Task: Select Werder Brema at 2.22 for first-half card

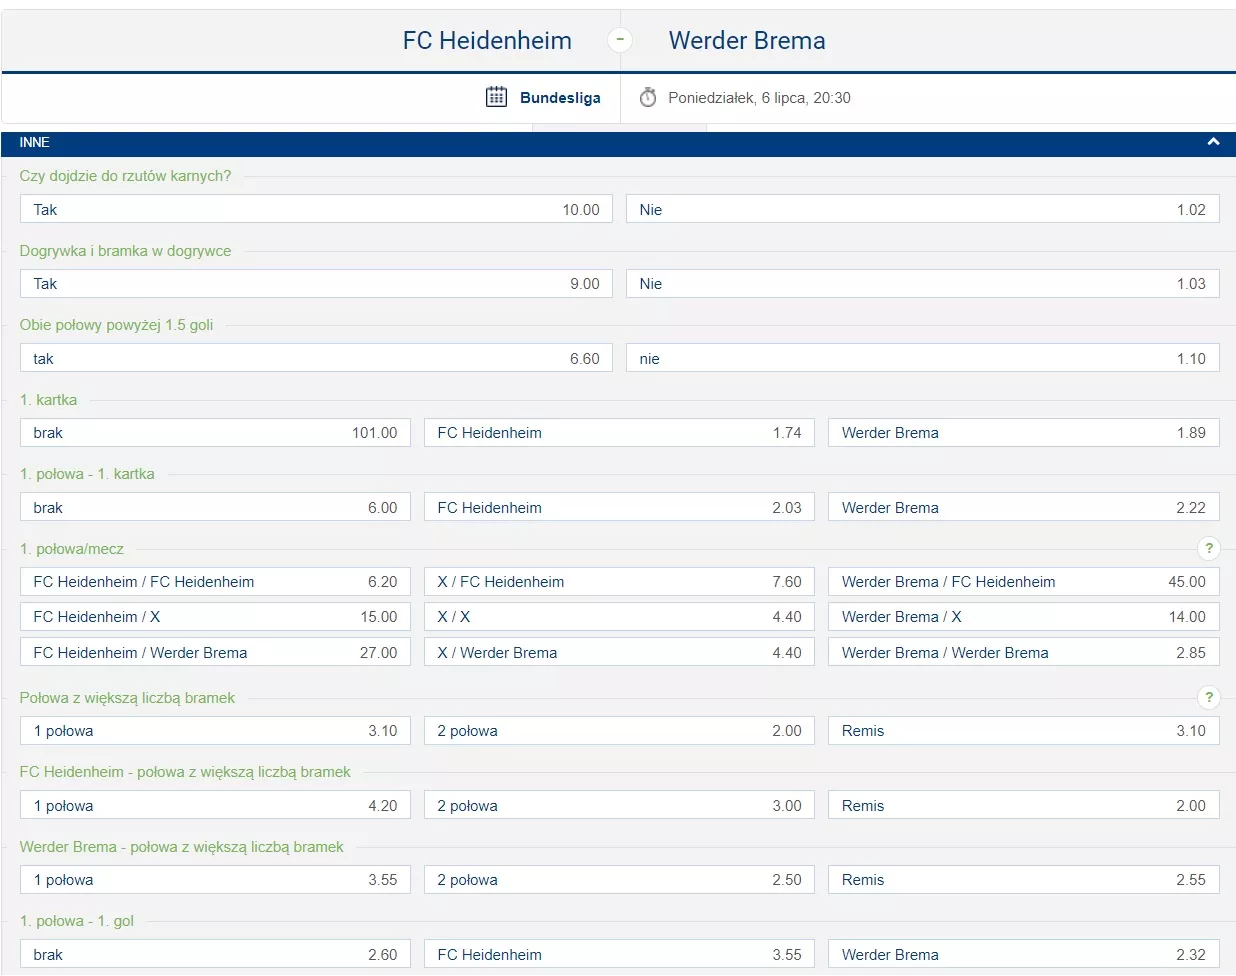Action: [1024, 507]
